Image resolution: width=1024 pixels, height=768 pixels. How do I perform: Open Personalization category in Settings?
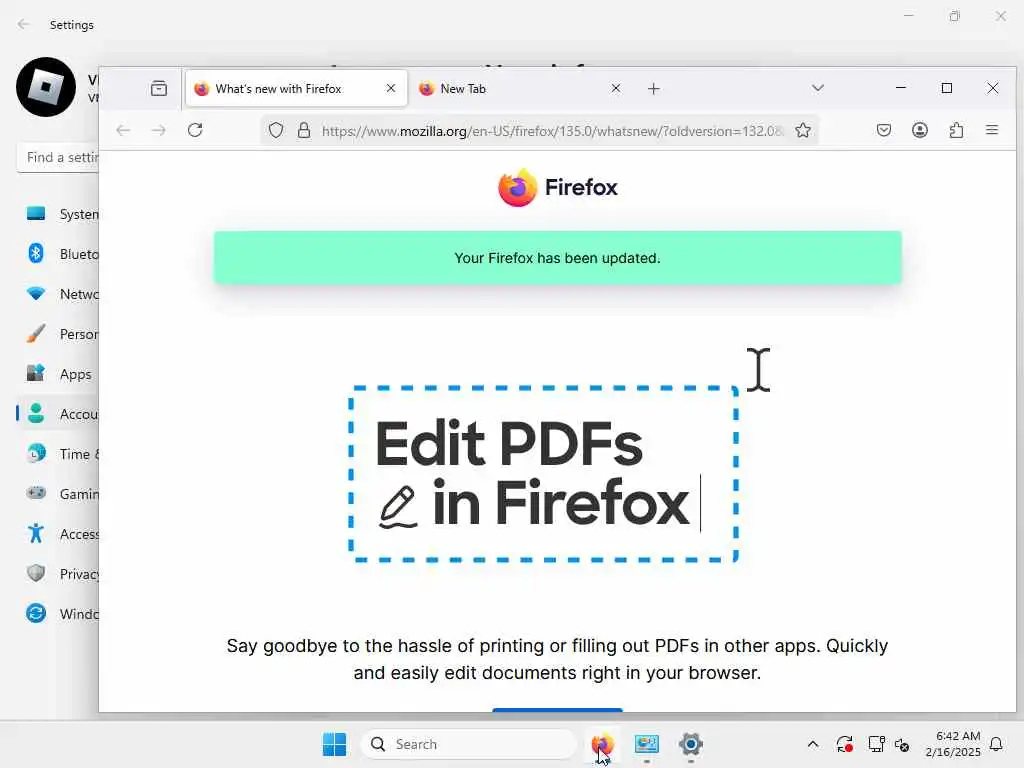tap(59, 334)
